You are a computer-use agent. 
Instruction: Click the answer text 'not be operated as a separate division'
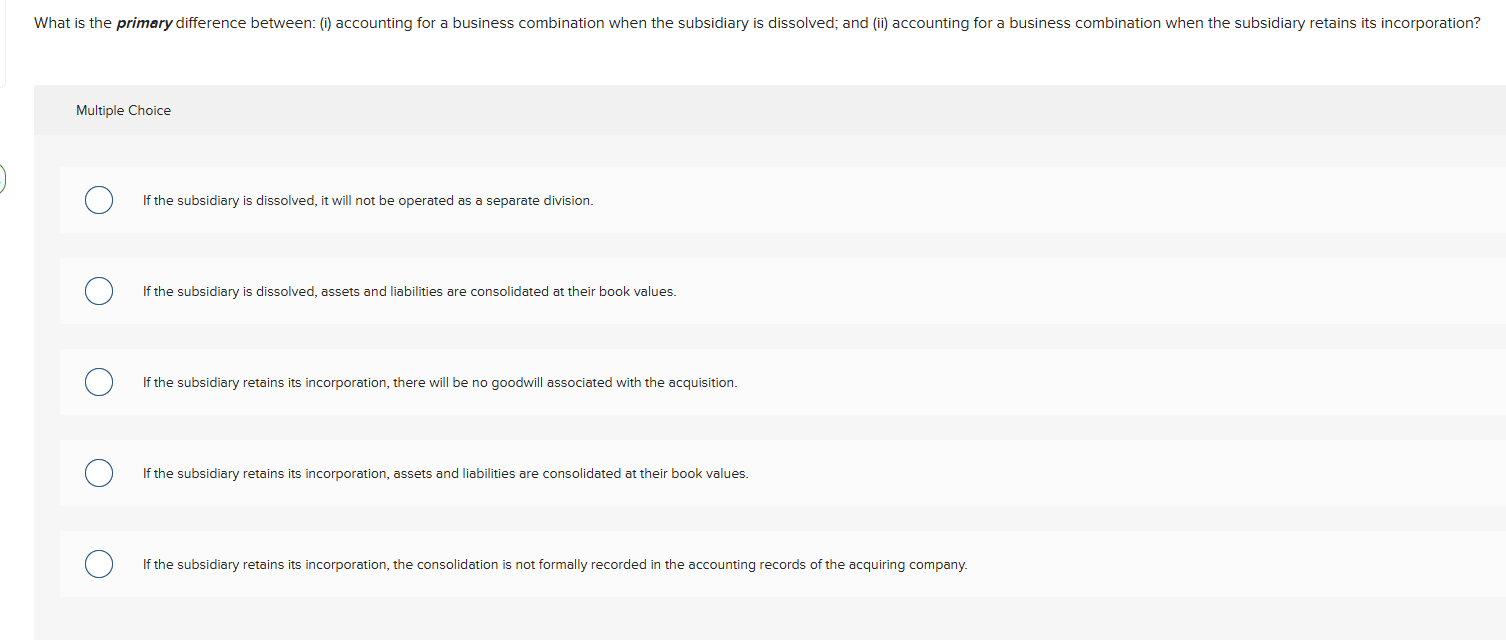pyautogui.click(x=368, y=200)
